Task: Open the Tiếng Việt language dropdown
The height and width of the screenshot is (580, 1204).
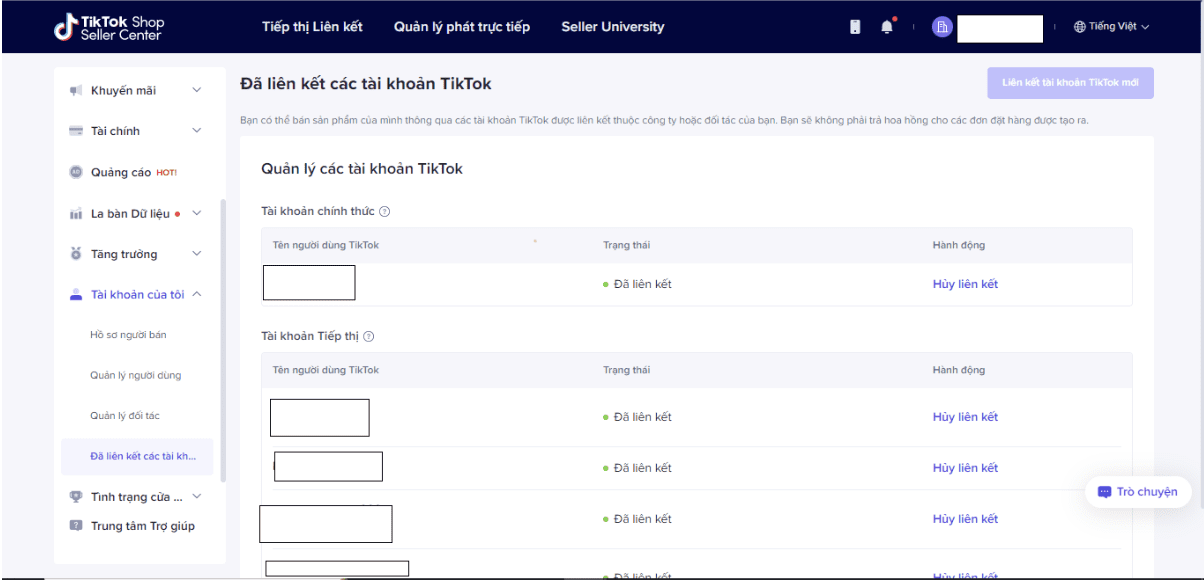Action: pos(1112,27)
